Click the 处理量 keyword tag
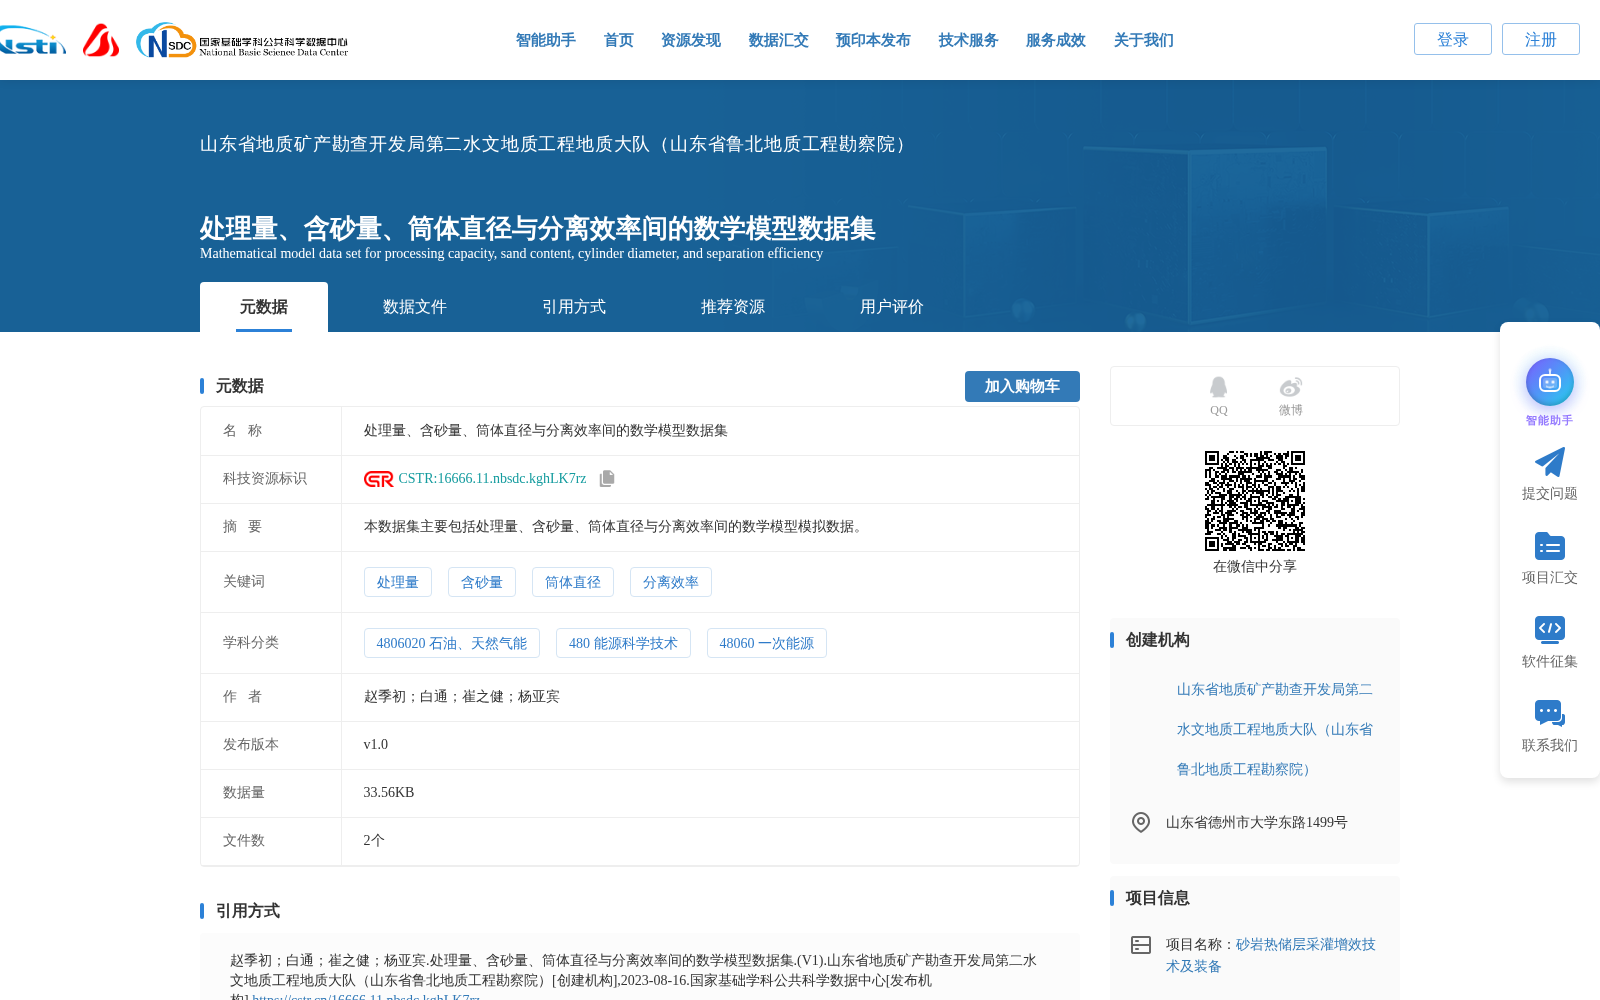 click(x=397, y=582)
